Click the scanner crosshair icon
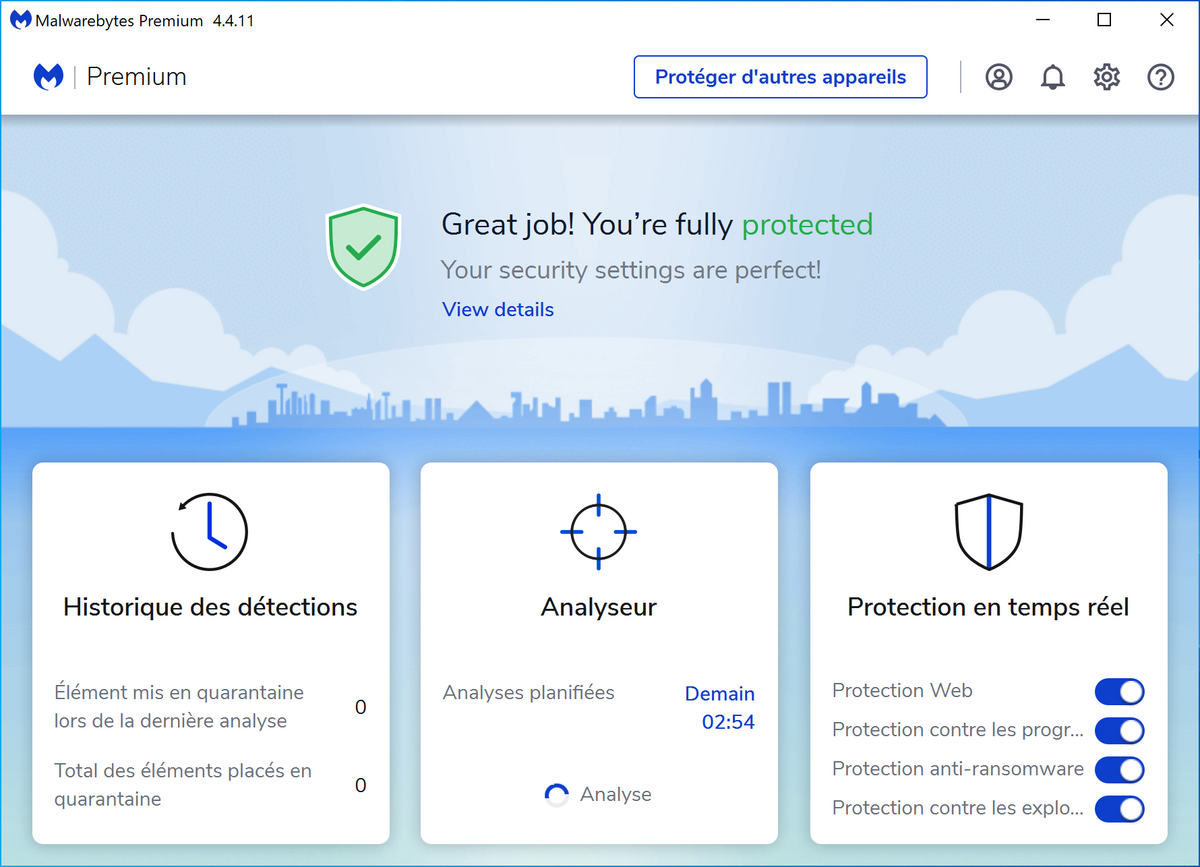The width and height of the screenshot is (1200, 867). [598, 532]
